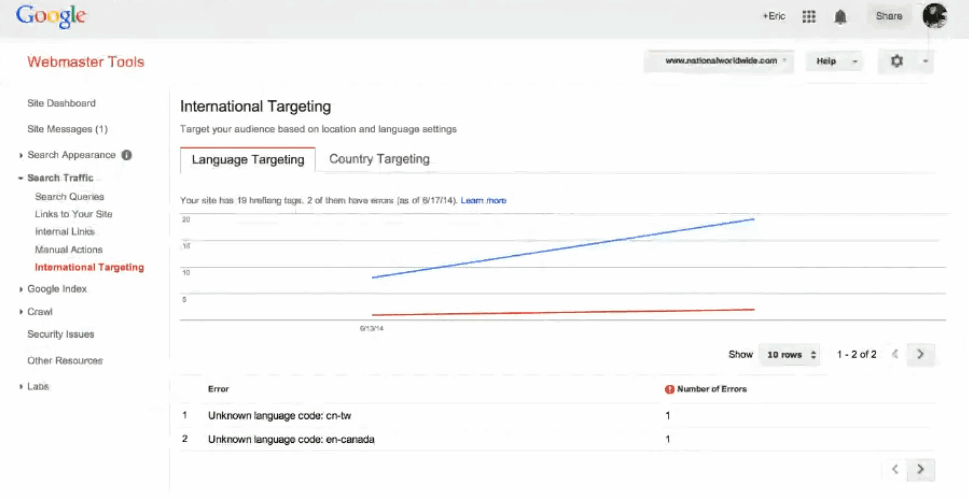The width and height of the screenshot is (969, 498).
Task: Click the notifications bell icon
Action: [x=840, y=17]
